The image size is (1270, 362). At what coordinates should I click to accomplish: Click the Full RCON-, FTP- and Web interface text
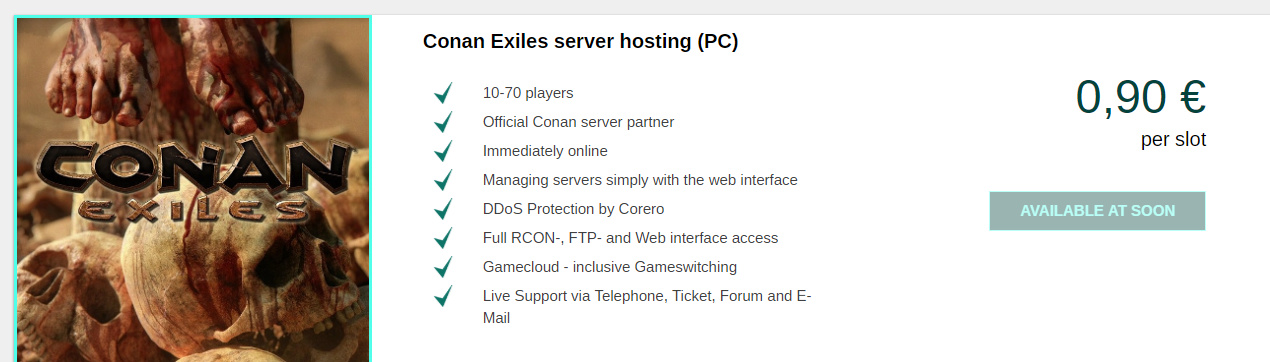click(630, 238)
